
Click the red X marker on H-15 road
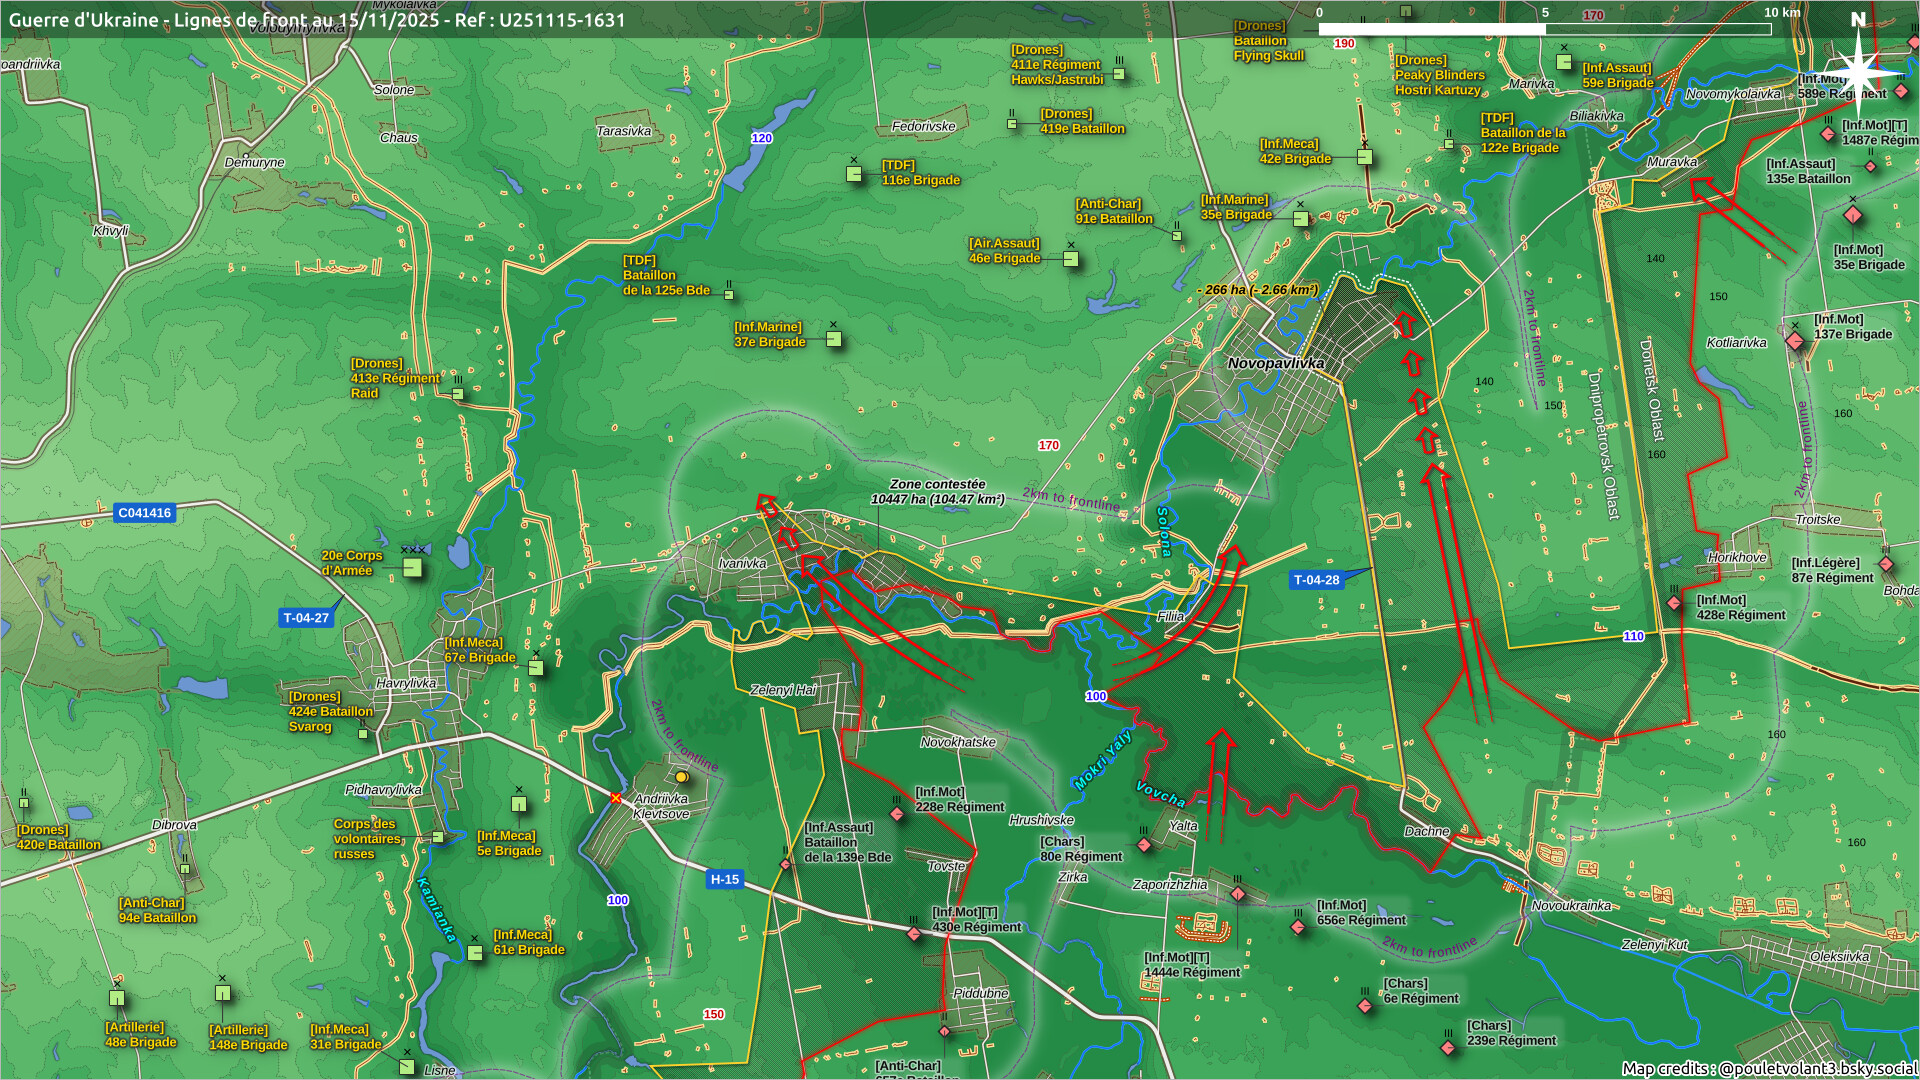(616, 798)
